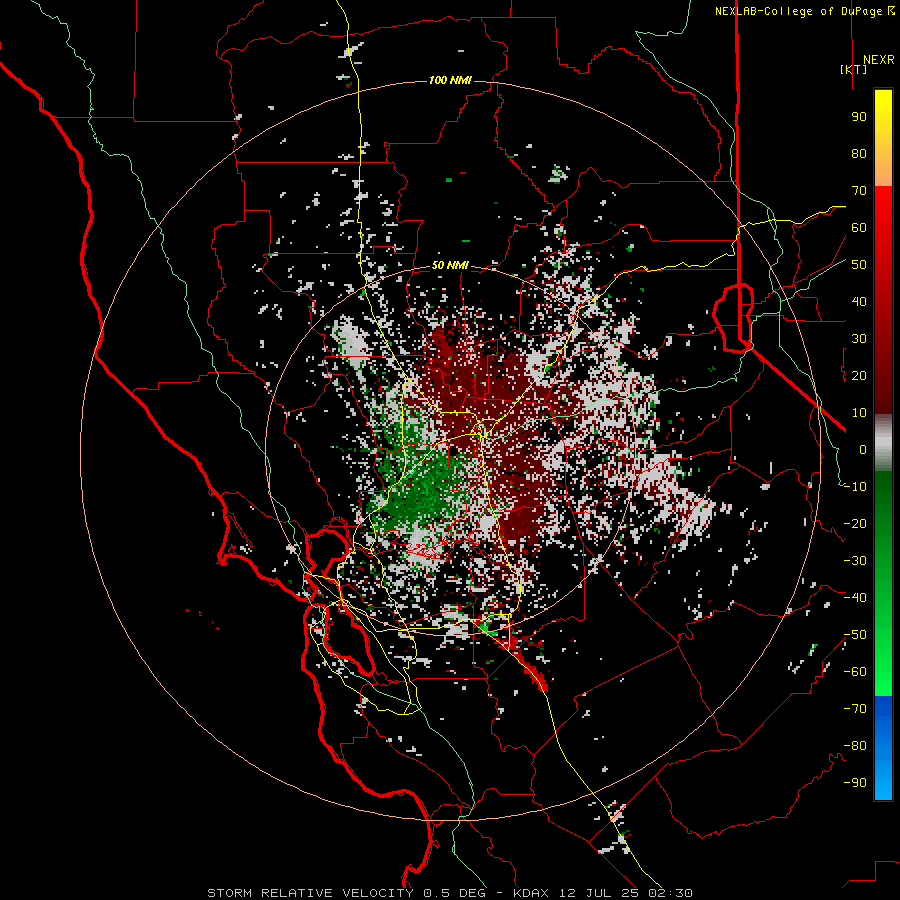
Task: Click the 12 JUL 25 date in the caption
Action: (598, 893)
